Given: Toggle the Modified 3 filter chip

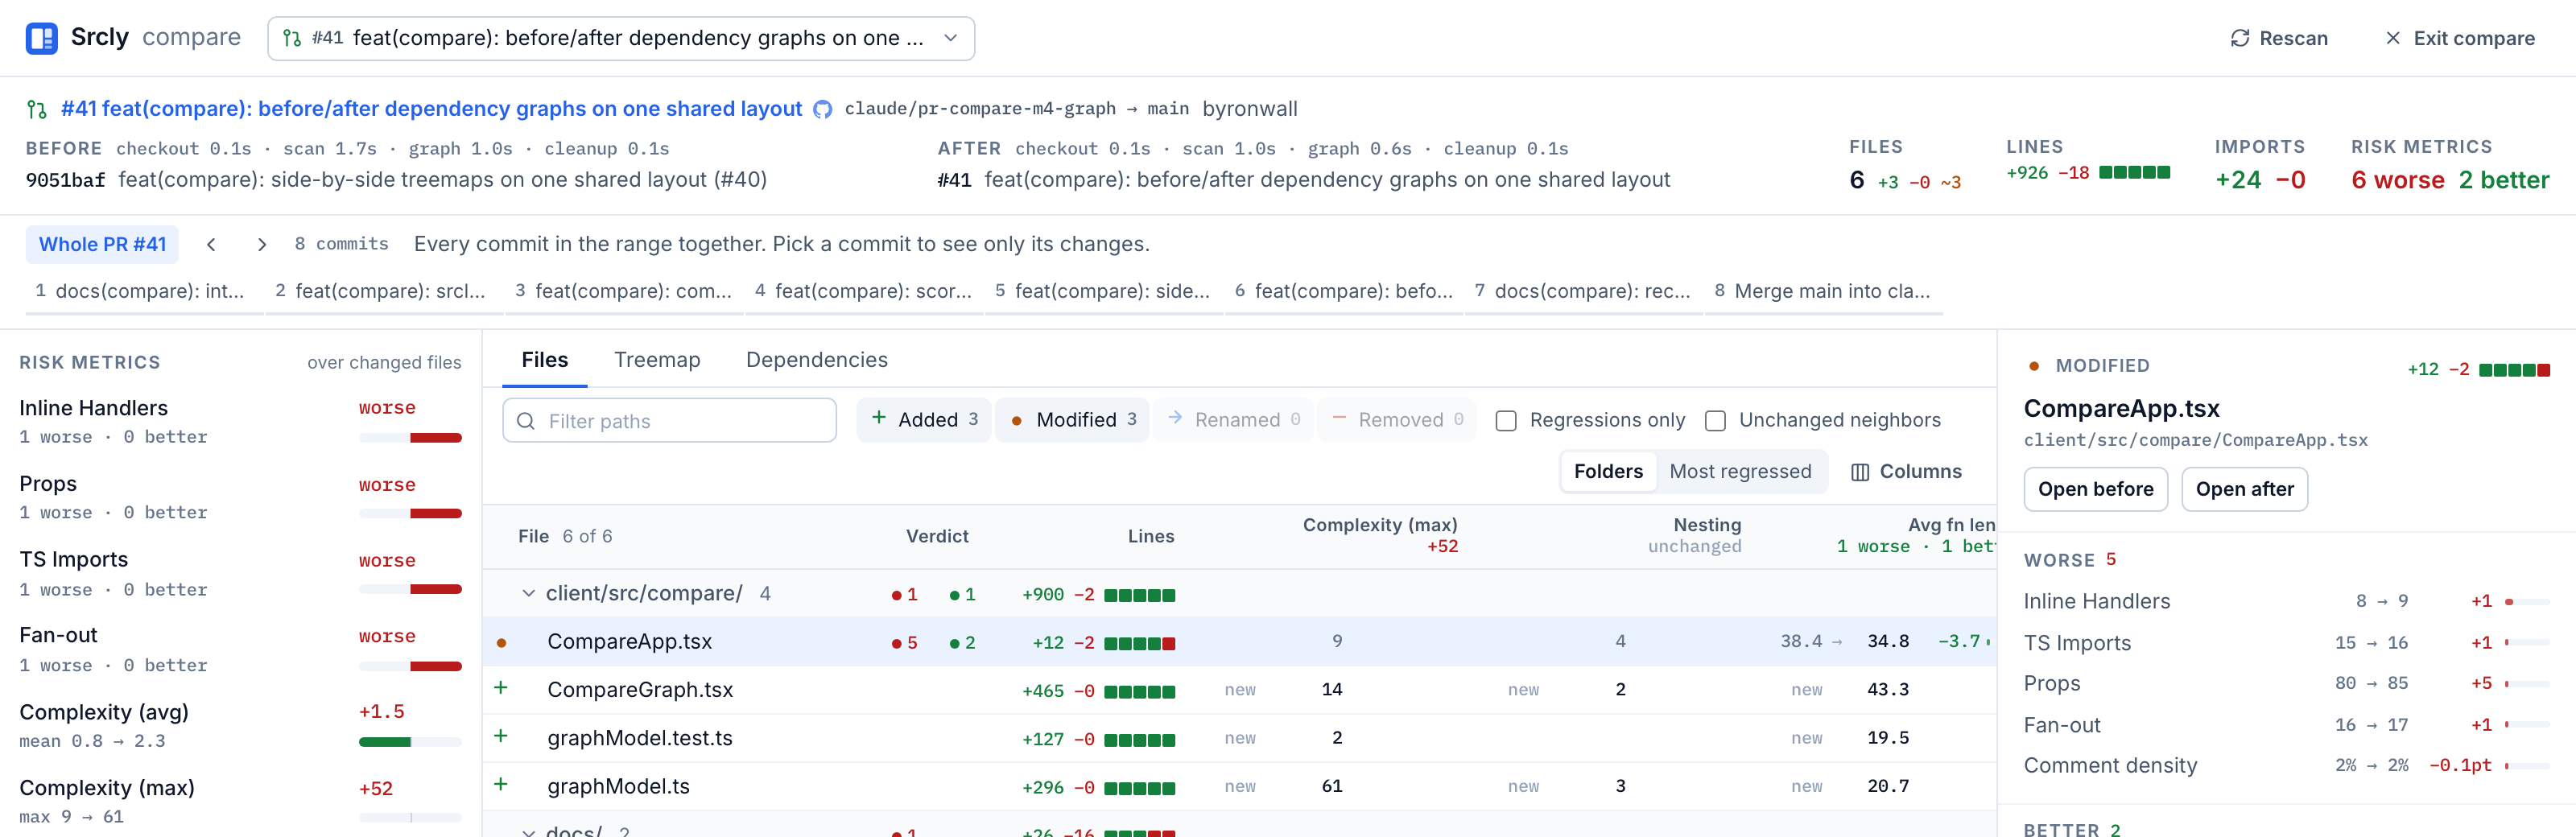Looking at the screenshot, I should pyautogui.click(x=1072, y=420).
